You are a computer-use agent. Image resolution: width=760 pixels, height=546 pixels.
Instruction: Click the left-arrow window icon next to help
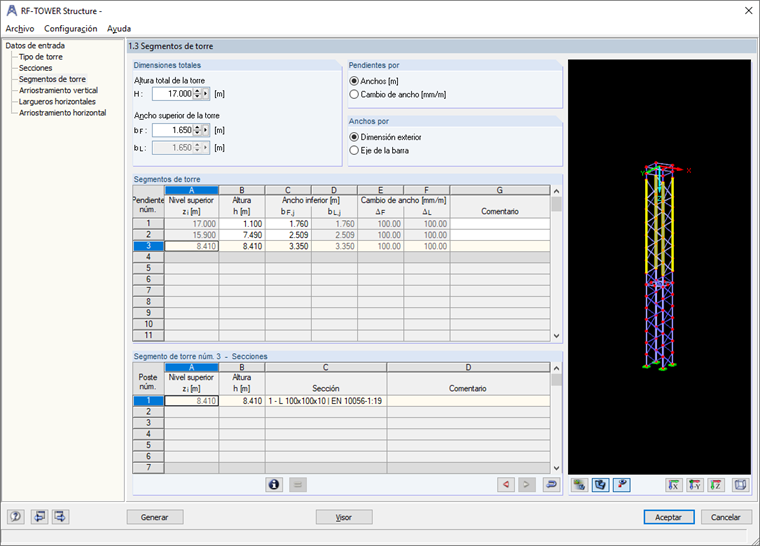coord(39,517)
